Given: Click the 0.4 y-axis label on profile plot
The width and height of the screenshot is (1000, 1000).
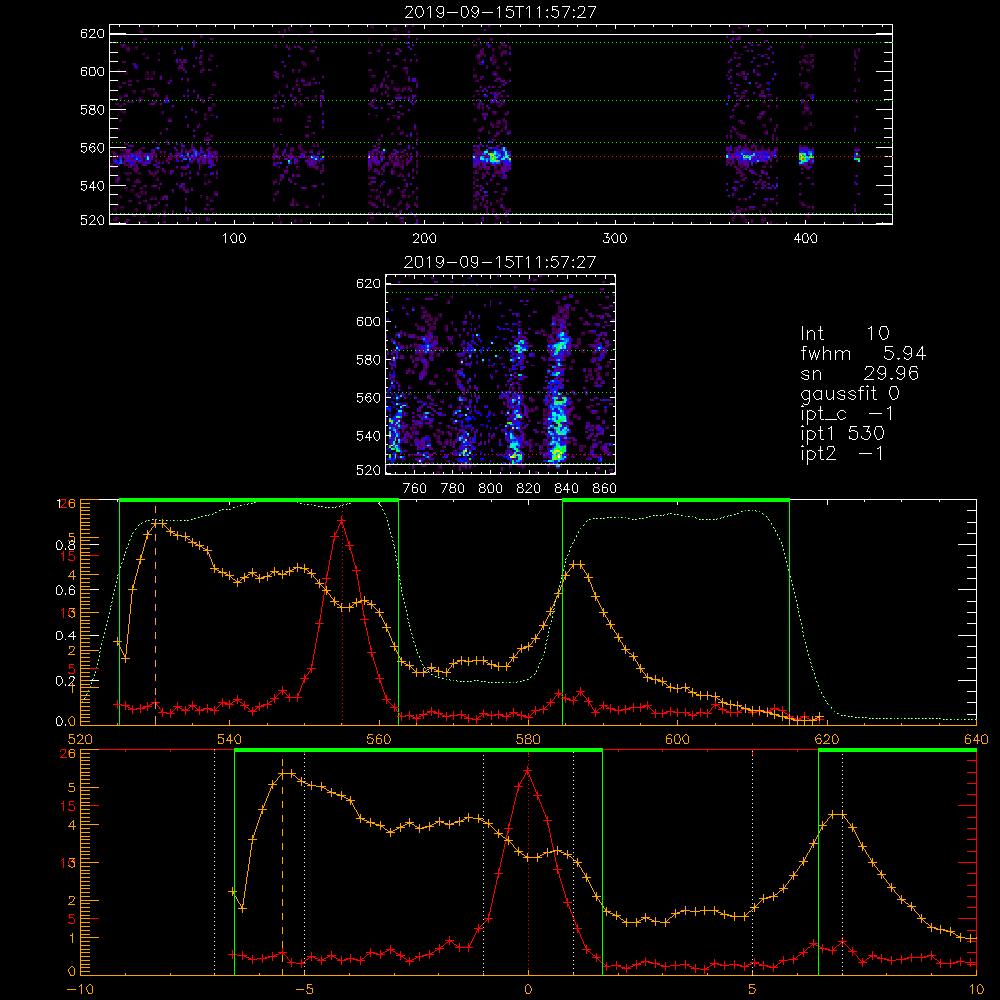Looking at the screenshot, I should click(65, 635).
